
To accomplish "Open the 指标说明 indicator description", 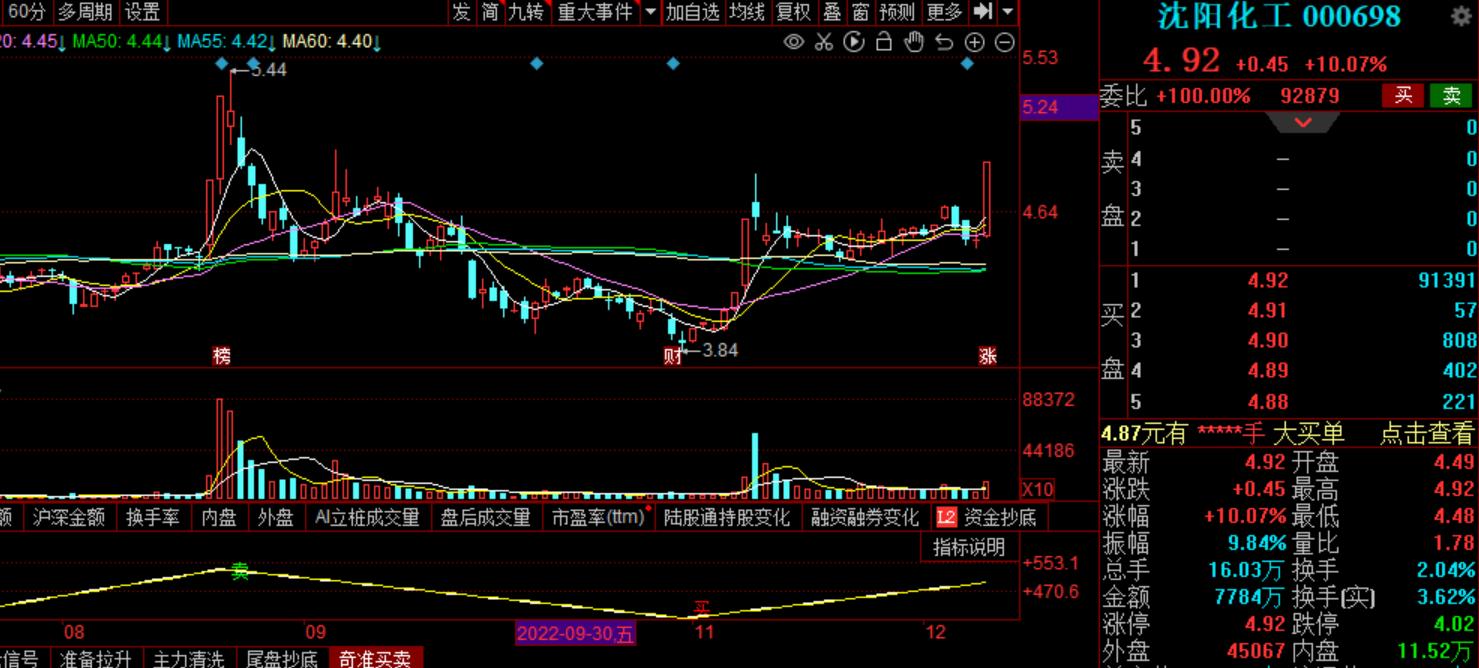I will pos(969,547).
